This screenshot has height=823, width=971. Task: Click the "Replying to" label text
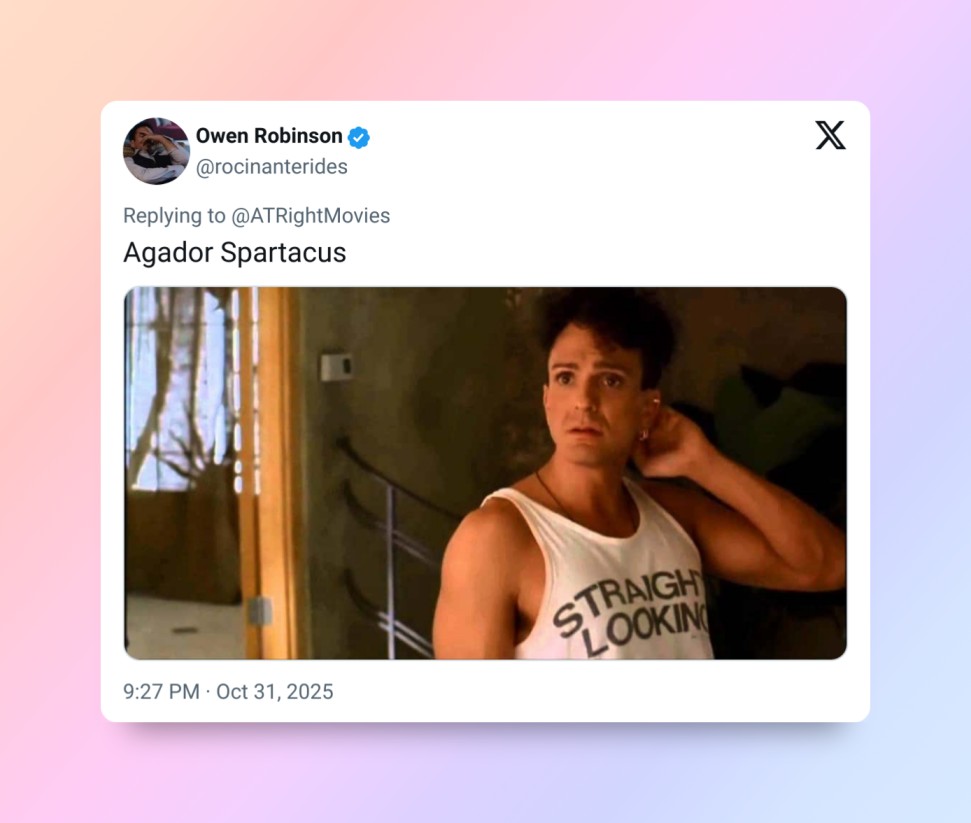click(x=174, y=216)
